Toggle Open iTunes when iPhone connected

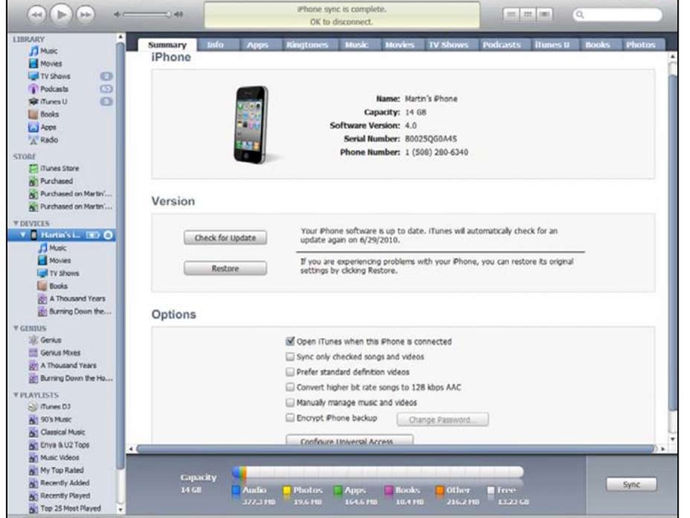(x=290, y=342)
